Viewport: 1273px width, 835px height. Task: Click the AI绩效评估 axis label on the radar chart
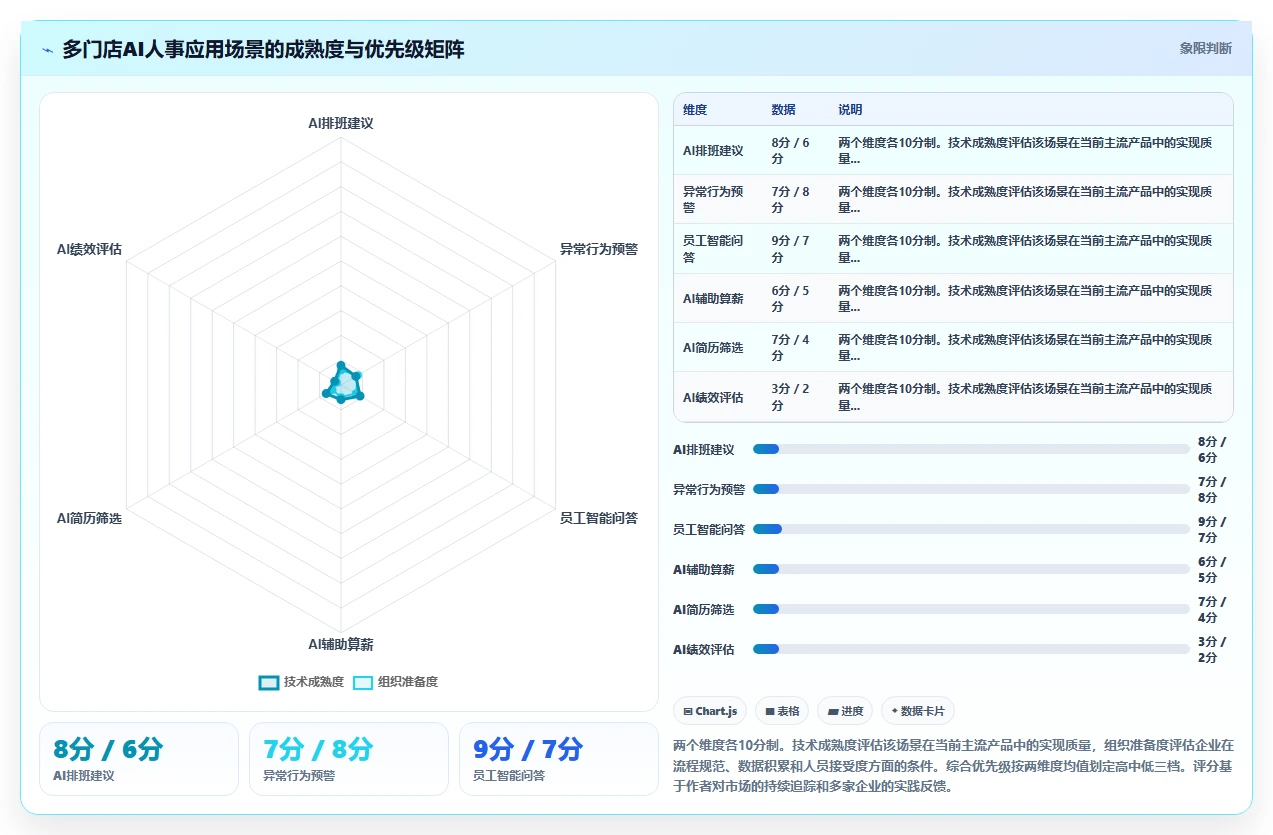(89, 249)
